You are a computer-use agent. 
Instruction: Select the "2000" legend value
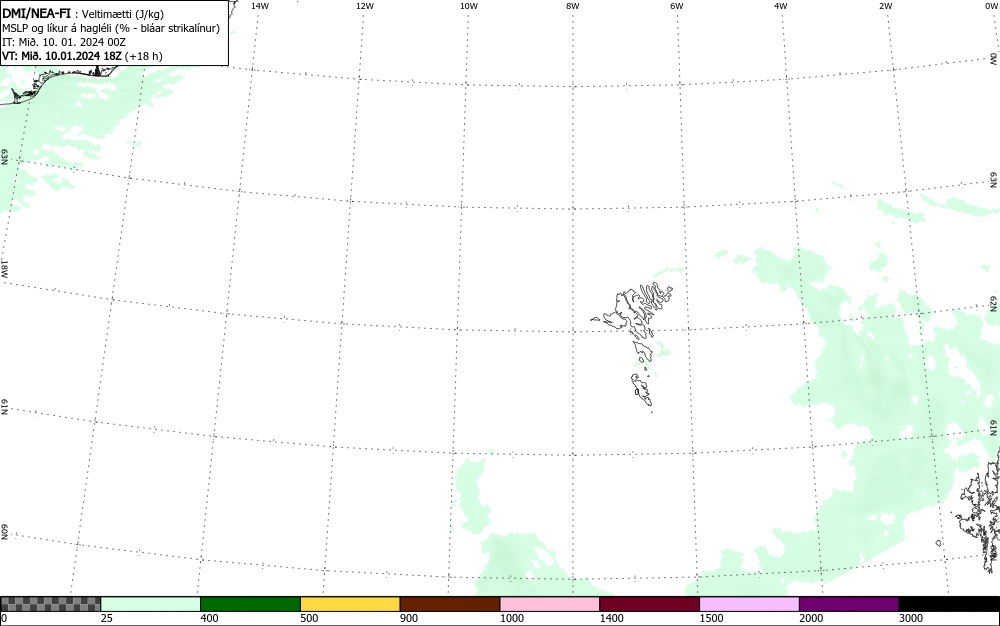[x=811, y=618]
